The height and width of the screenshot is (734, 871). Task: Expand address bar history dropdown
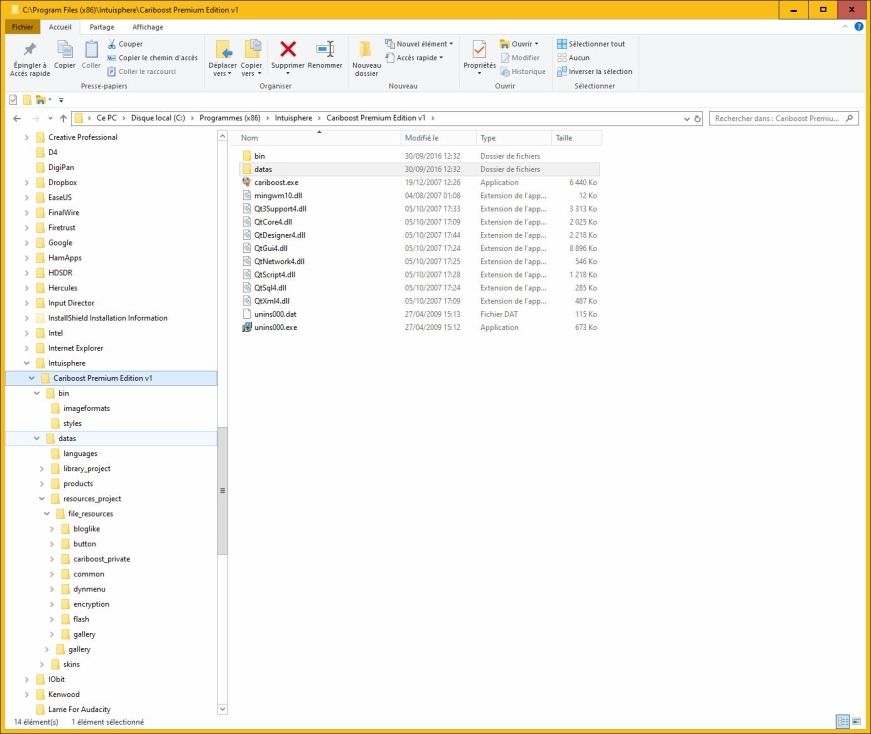pyautogui.click(x=687, y=118)
